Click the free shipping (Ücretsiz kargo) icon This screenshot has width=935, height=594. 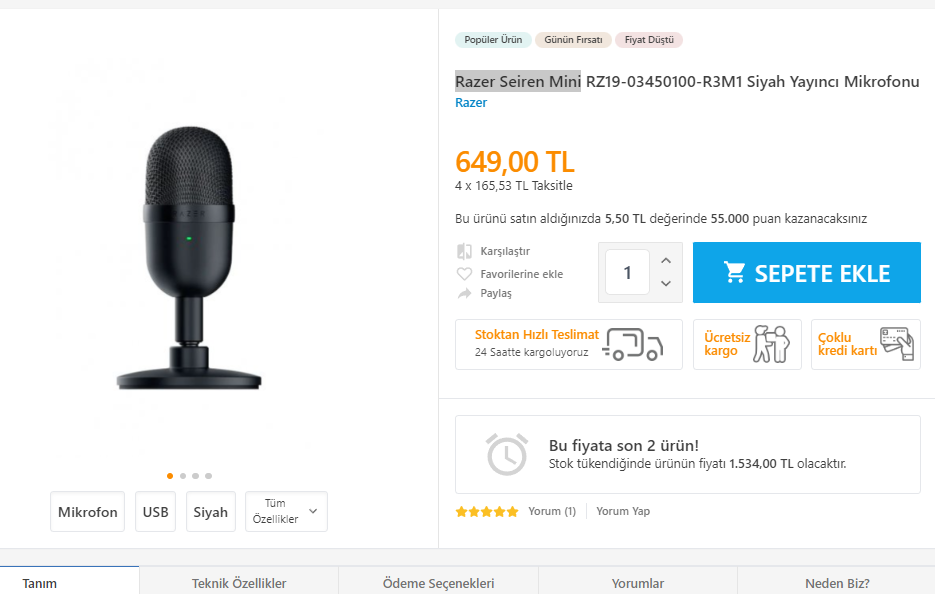[x=771, y=344]
